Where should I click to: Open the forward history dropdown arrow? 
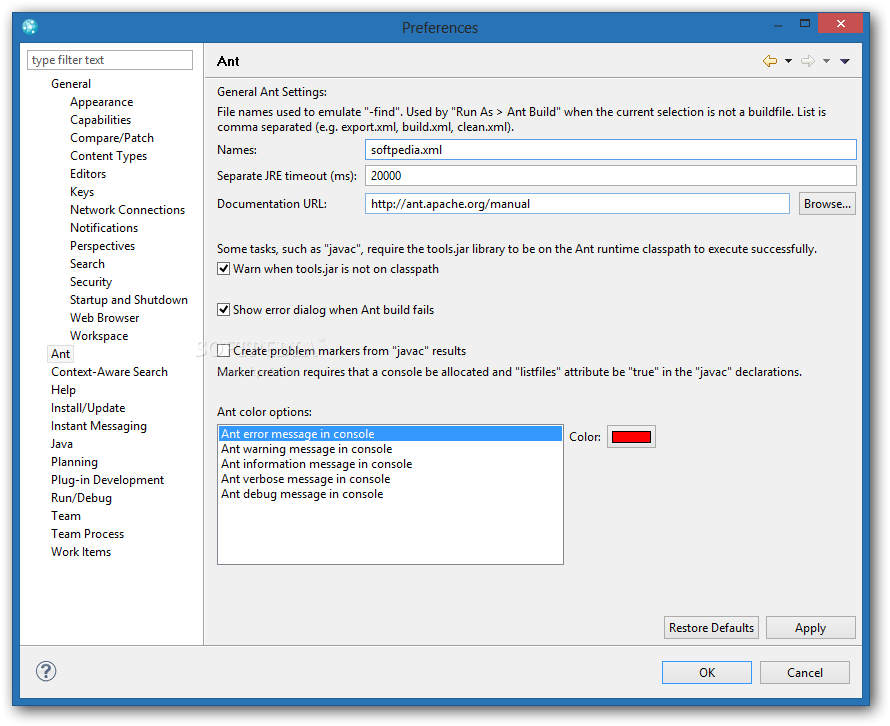click(x=826, y=61)
